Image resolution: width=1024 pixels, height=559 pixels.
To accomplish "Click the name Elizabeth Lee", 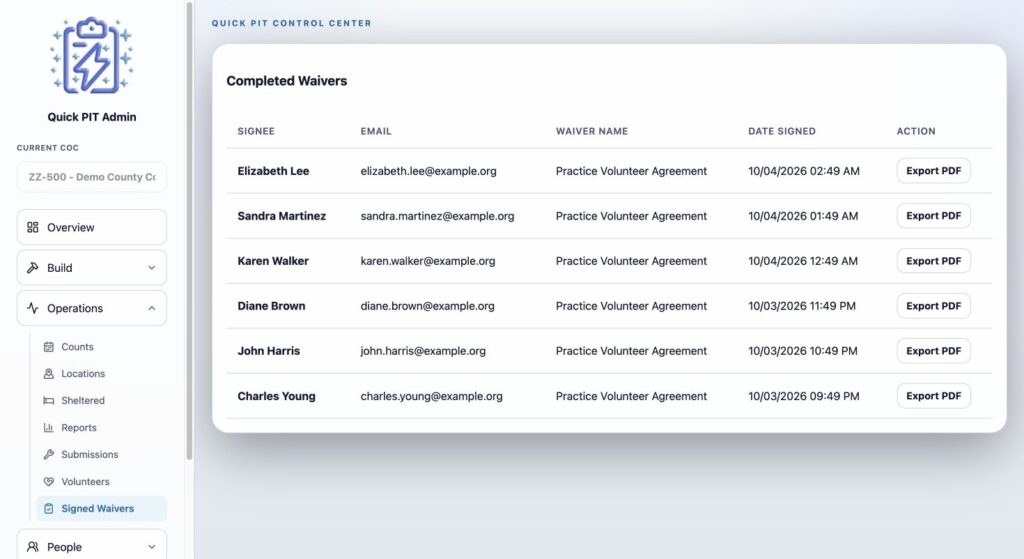I will [273, 171].
